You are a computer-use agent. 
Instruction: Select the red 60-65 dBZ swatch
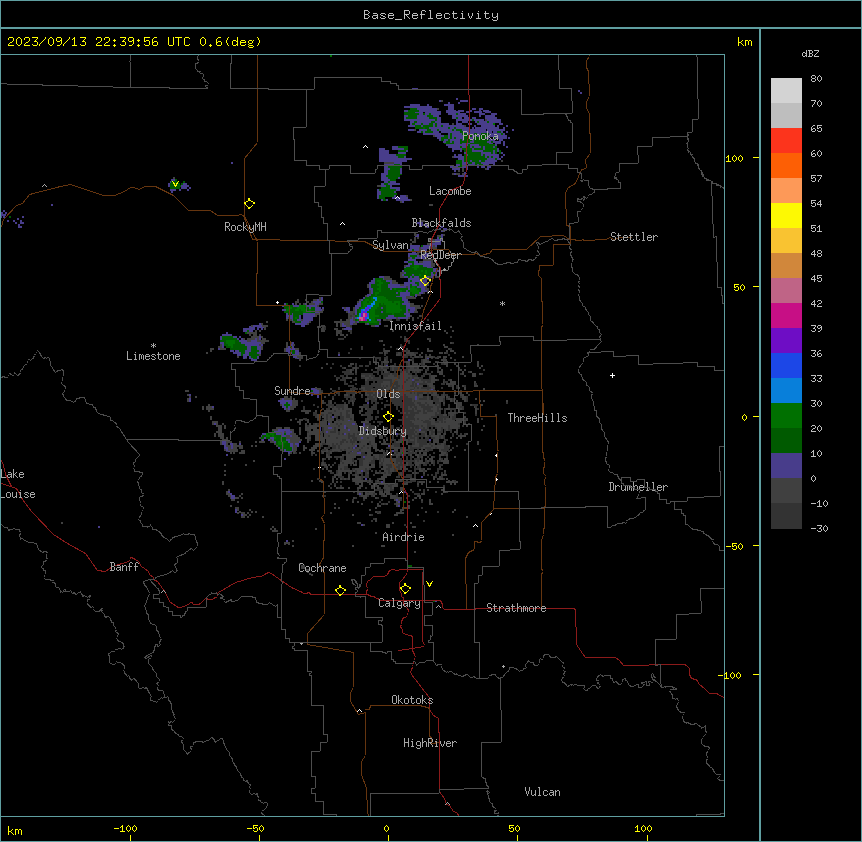coord(786,141)
